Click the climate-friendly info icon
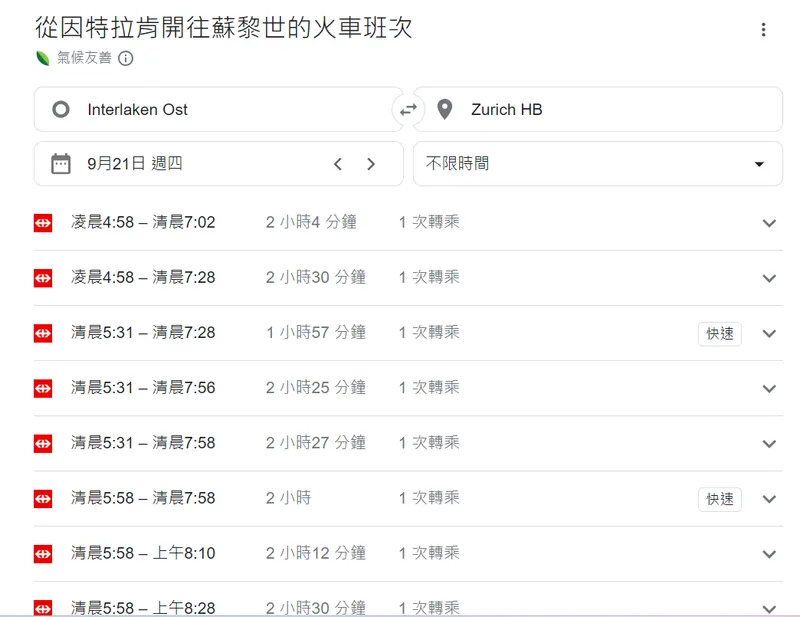Viewport: 800px width, 617px height. click(126, 58)
